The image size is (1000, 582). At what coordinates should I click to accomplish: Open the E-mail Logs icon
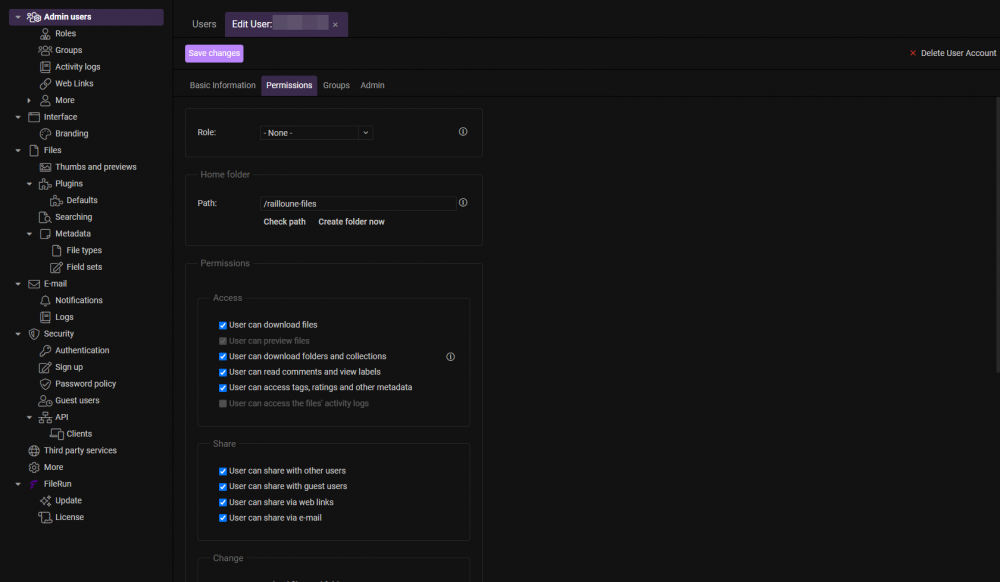[45, 317]
